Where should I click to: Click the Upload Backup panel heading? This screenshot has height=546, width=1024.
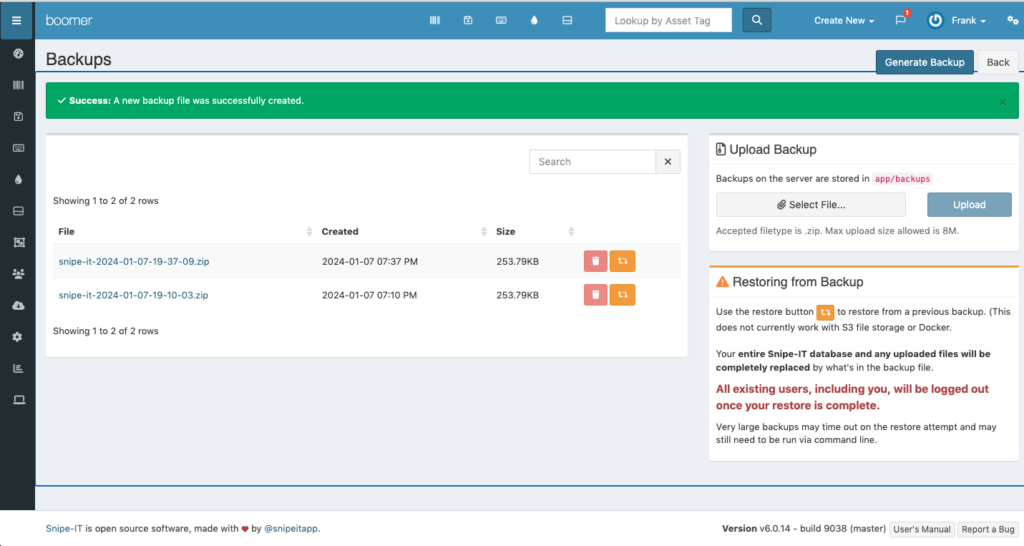click(773, 150)
